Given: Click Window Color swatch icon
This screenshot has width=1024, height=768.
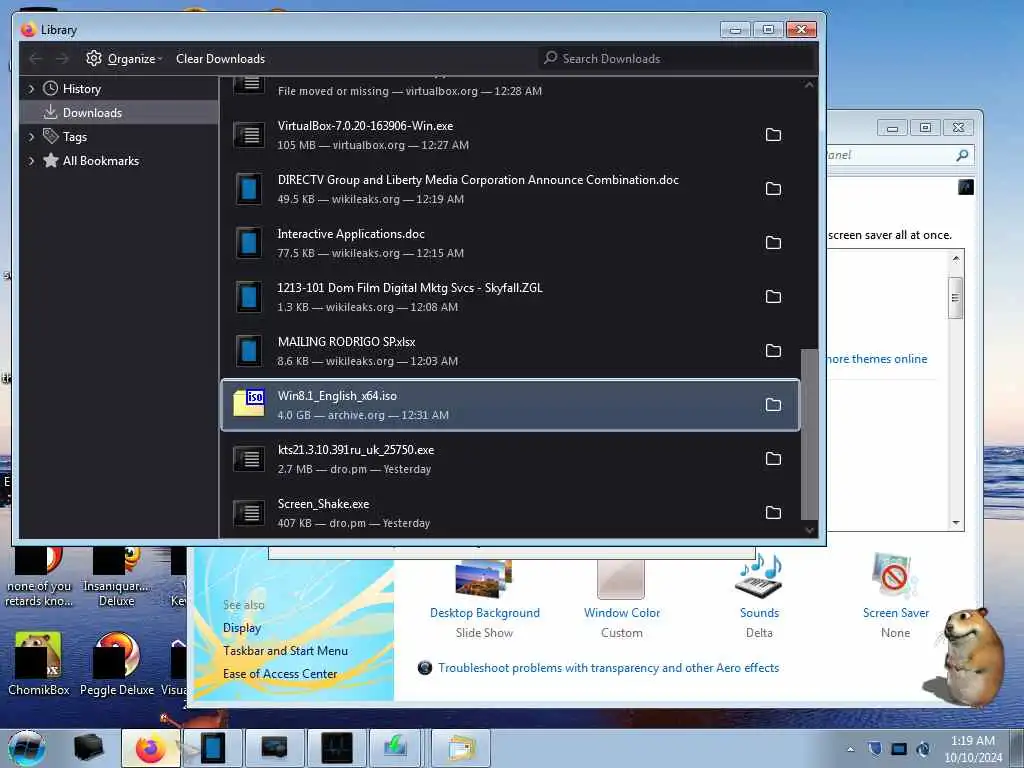Looking at the screenshot, I should (621, 579).
